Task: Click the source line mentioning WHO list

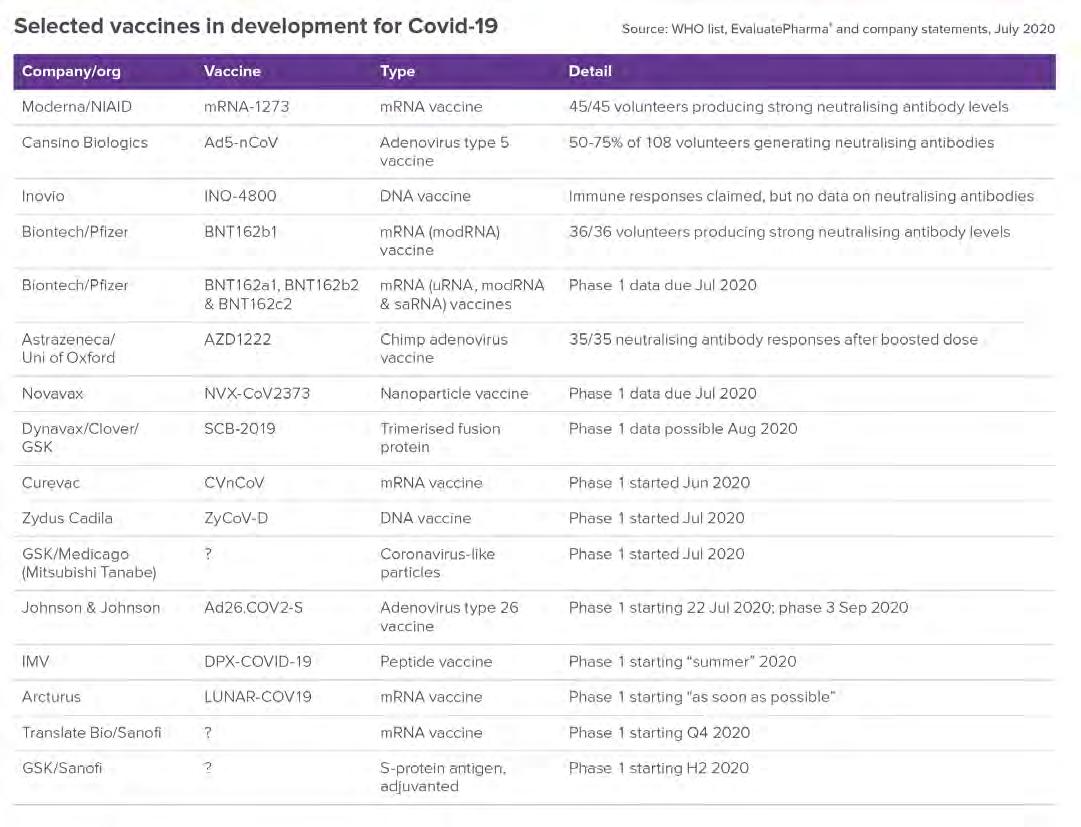Action: [838, 29]
